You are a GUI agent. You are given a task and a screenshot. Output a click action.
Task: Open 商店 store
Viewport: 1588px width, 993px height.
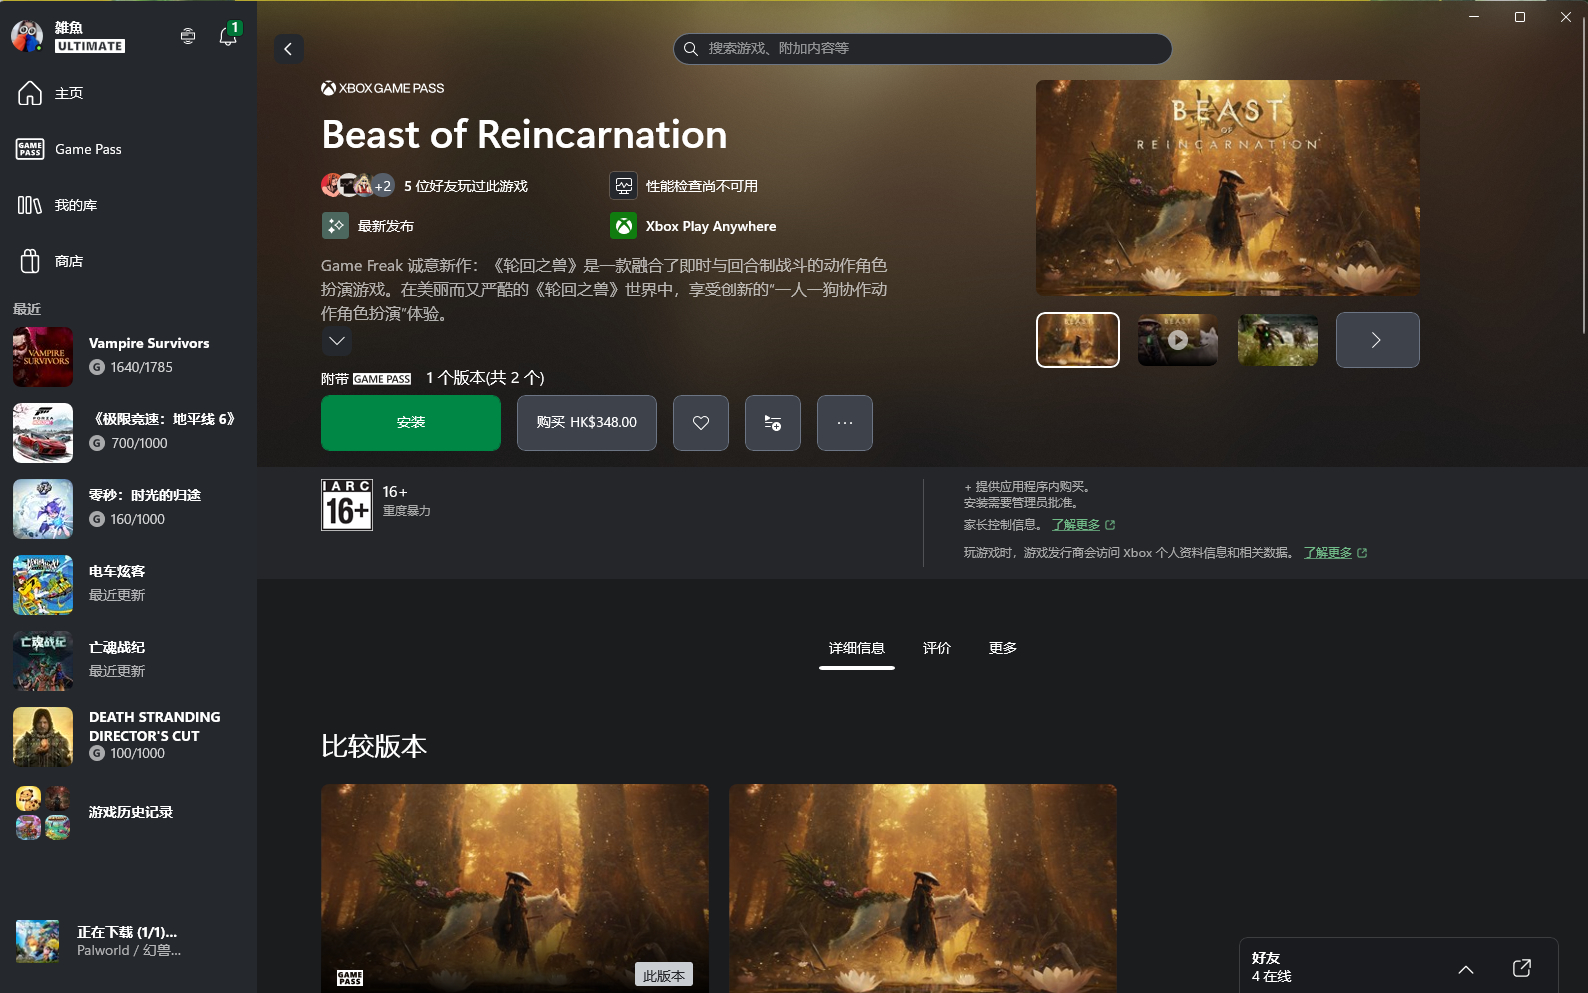click(x=128, y=261)
